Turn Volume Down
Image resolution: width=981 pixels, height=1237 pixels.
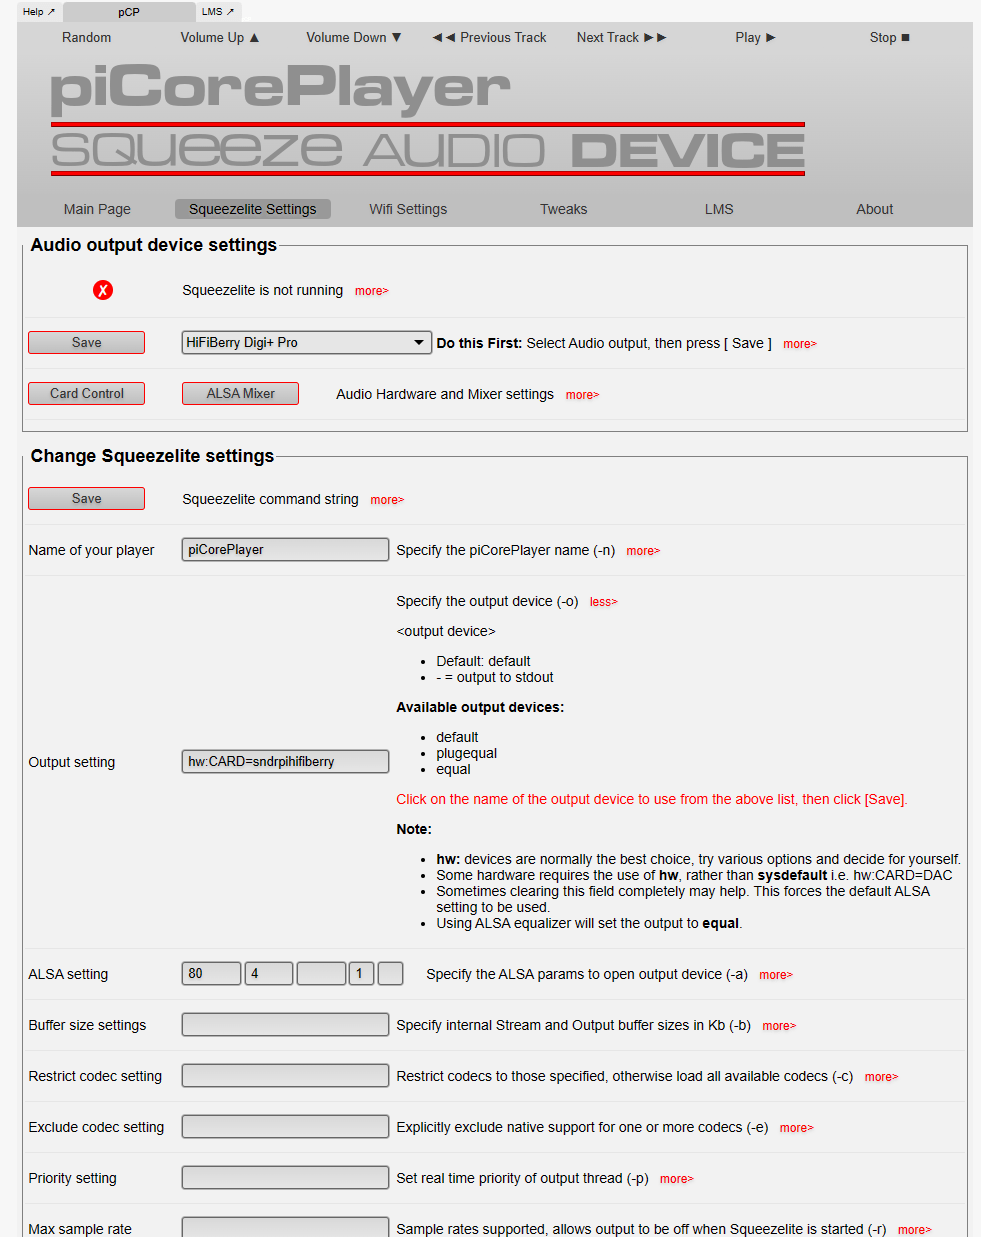pos(354,37)
